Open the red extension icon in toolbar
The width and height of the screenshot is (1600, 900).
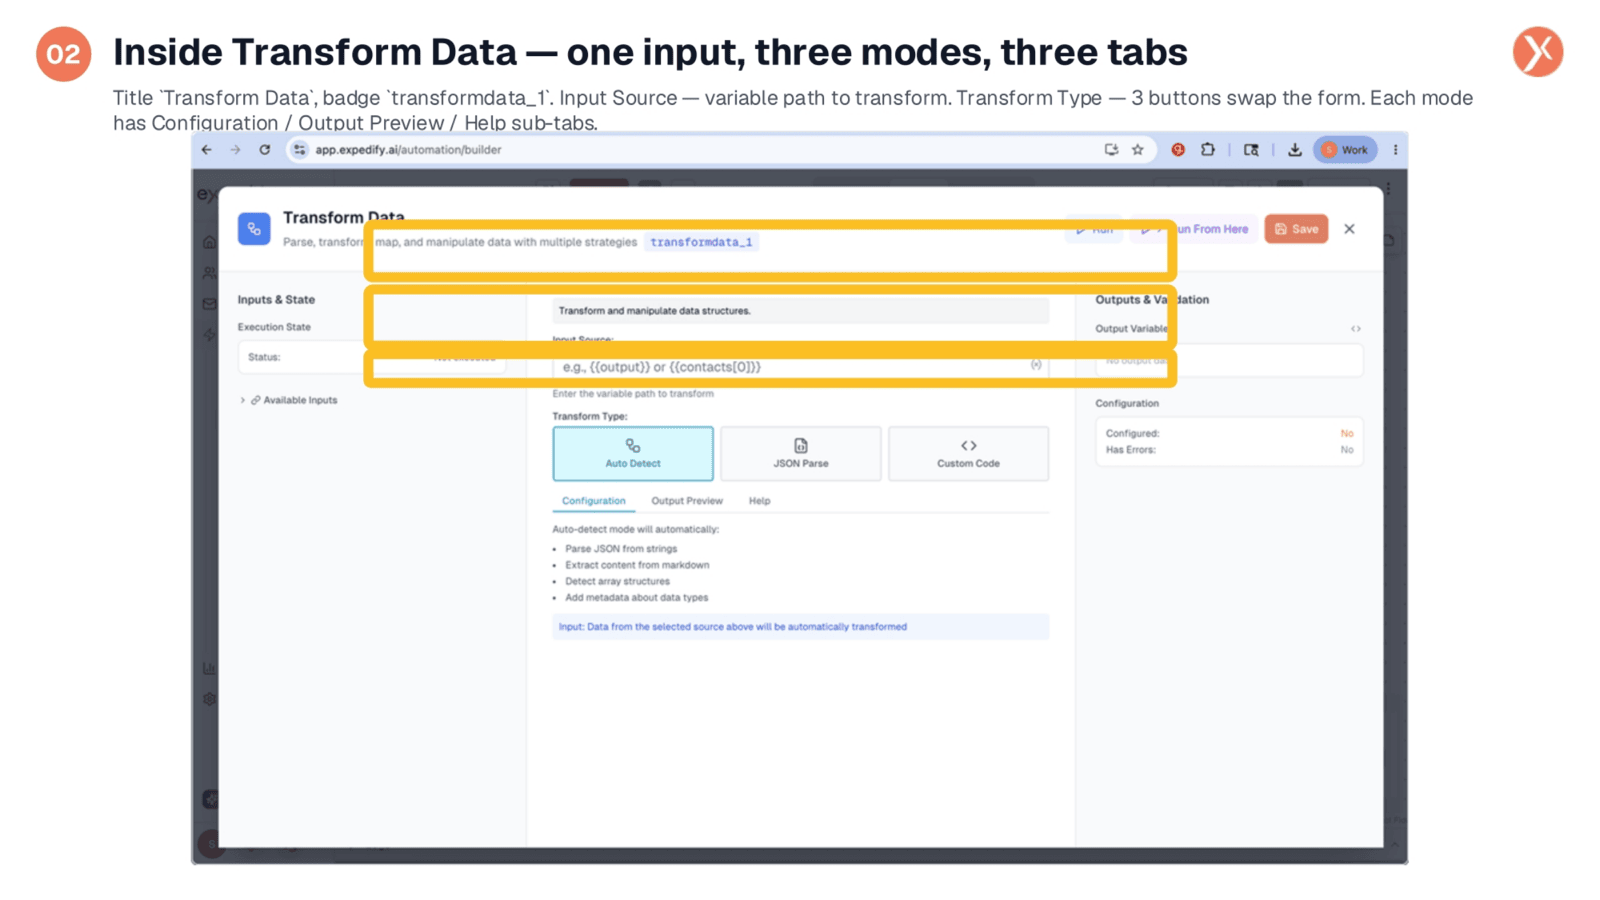tap(1178, 150)
